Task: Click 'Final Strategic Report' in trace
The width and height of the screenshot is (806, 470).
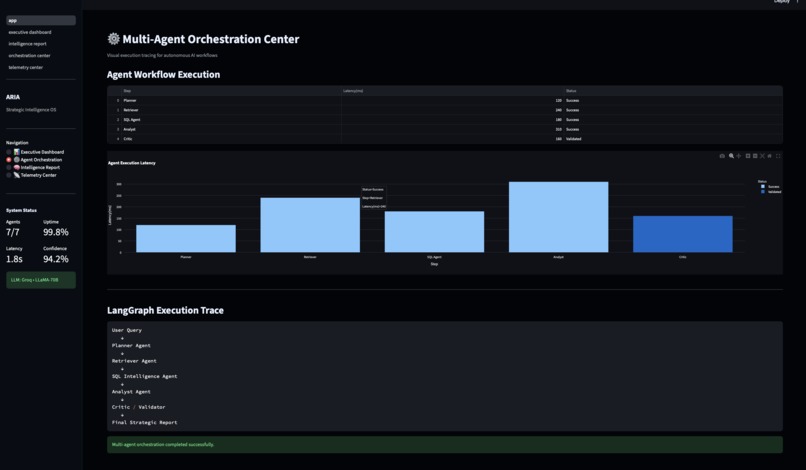Action: tap(144, 422)
